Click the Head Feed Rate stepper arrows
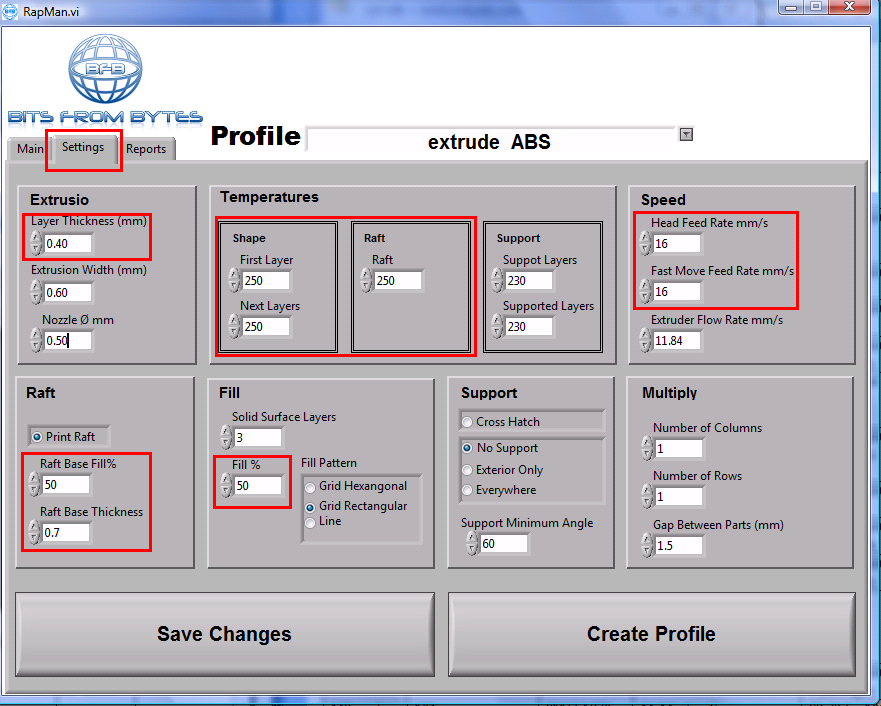Image resolution: width=881 pixels, height=706 pixels. [645, 243]
